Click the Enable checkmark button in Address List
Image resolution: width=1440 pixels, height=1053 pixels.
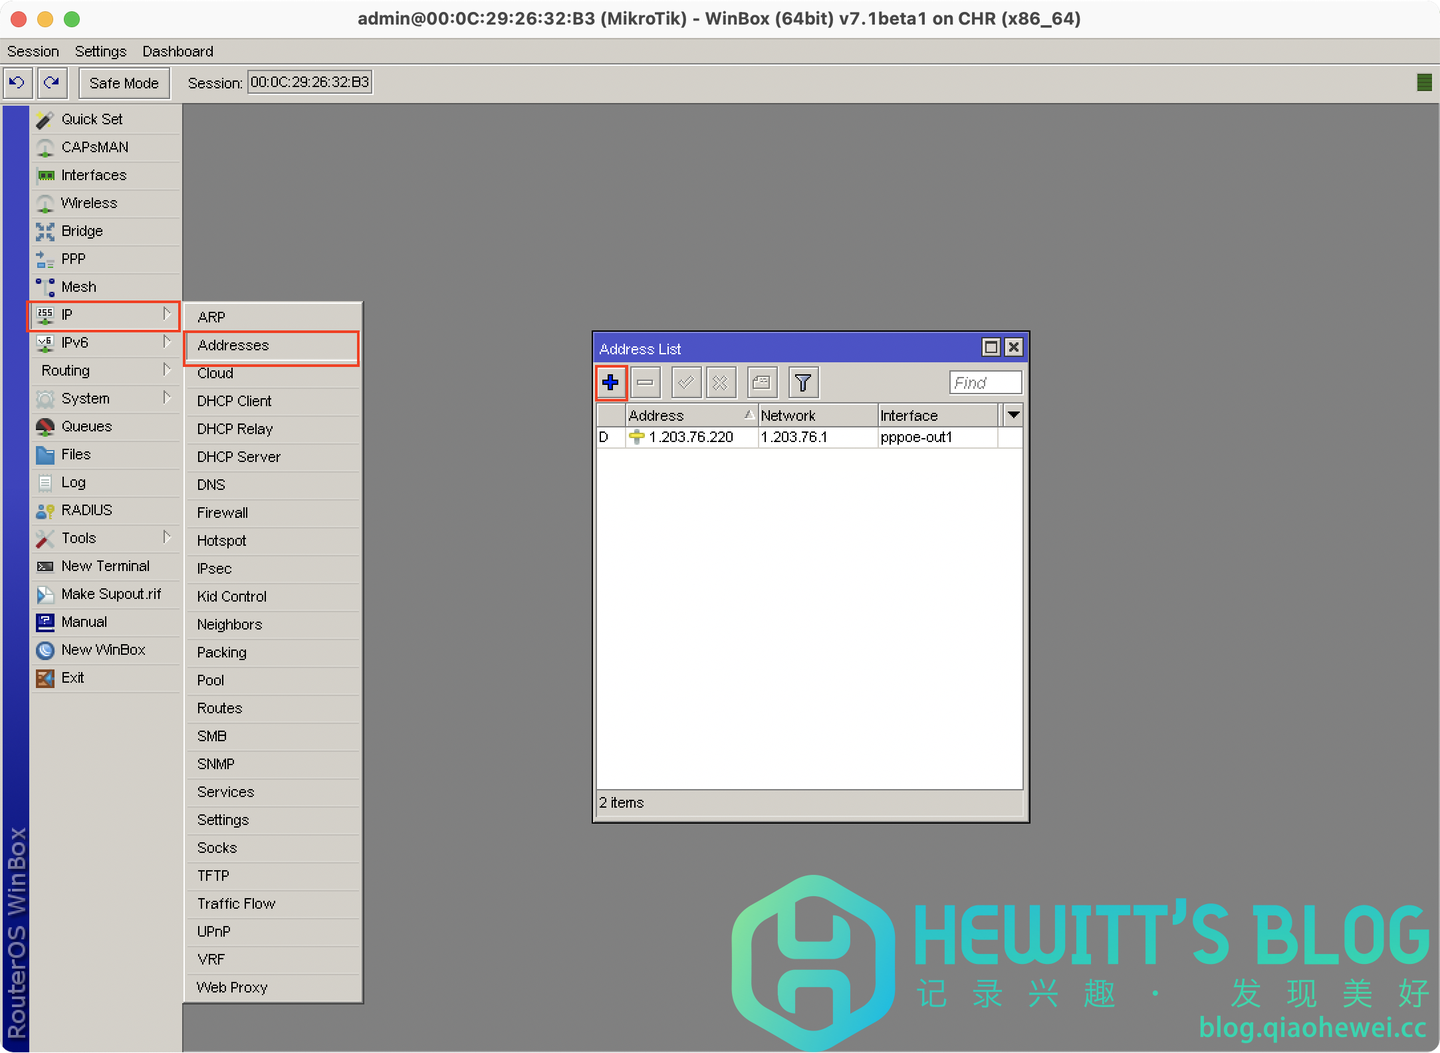tap(686, 382)
